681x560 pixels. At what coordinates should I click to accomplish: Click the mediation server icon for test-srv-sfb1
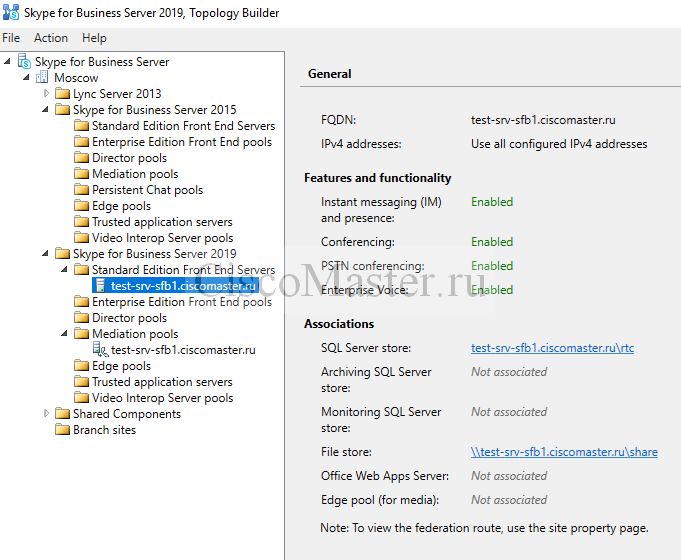pyautogui.click(x=100, y=349)
